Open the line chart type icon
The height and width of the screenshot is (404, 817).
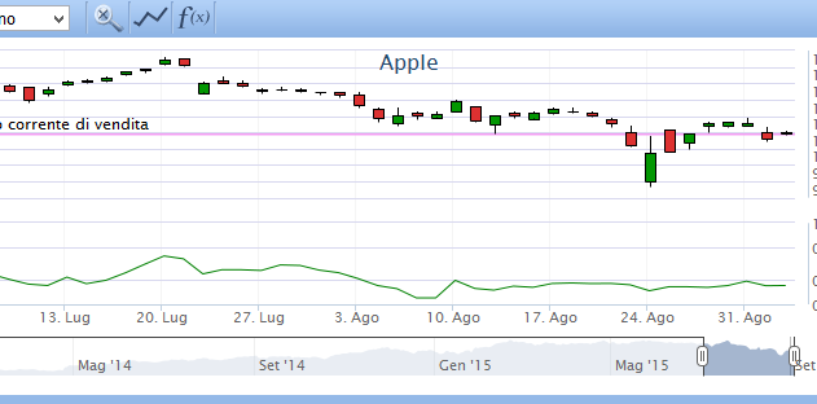(x=151, y=18)
